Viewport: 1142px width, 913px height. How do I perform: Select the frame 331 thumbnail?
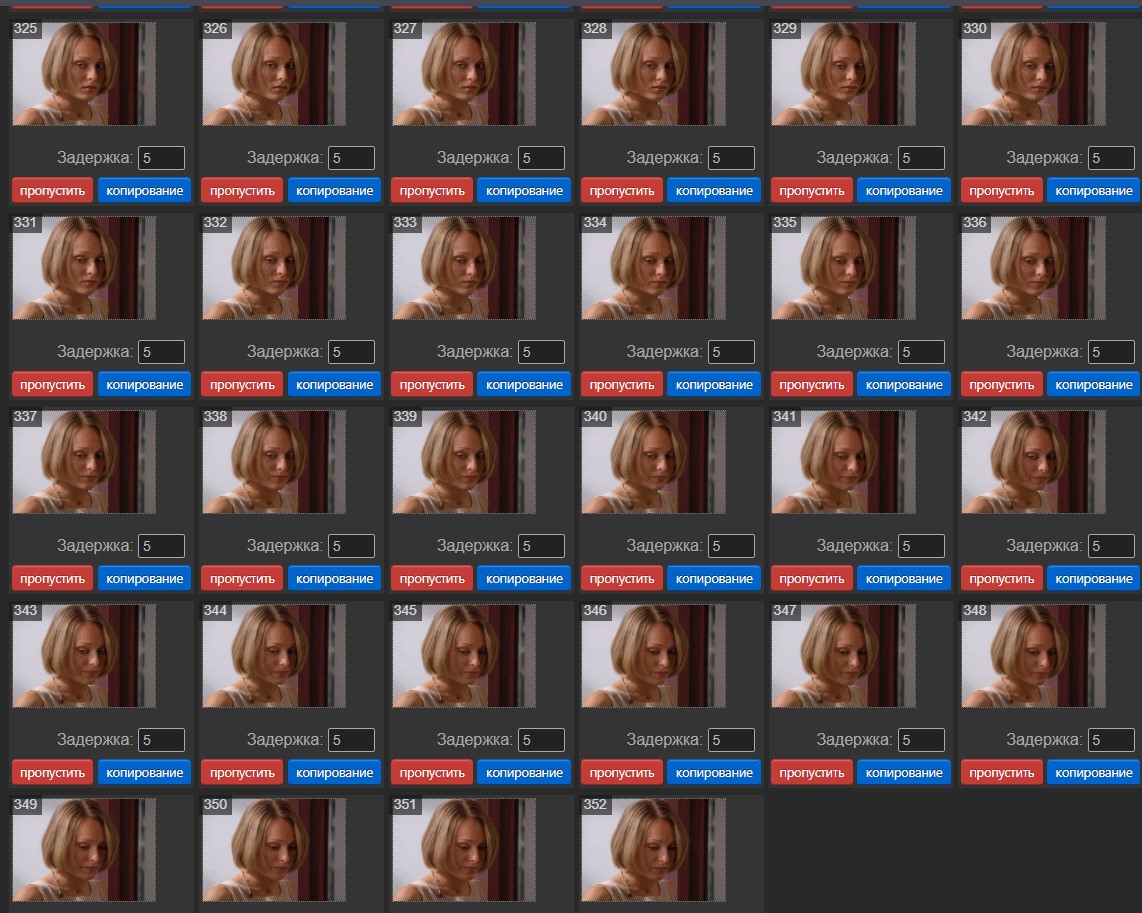point(84,267)
